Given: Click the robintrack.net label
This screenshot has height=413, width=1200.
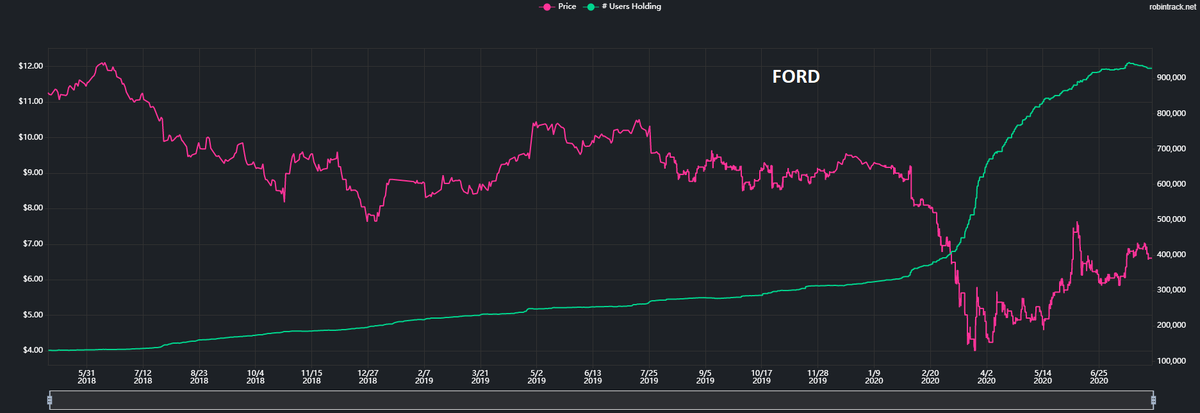Looking at the screenshot, I should (x=1173, y=7).
